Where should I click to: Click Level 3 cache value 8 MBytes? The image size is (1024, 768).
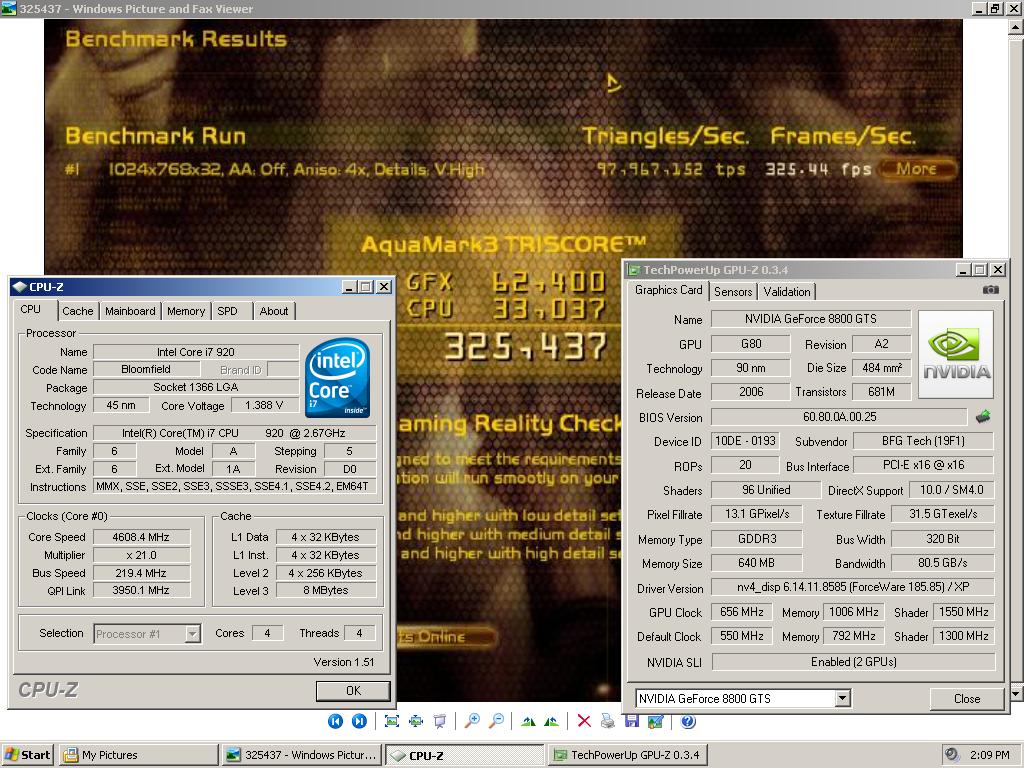coord(326,590)
